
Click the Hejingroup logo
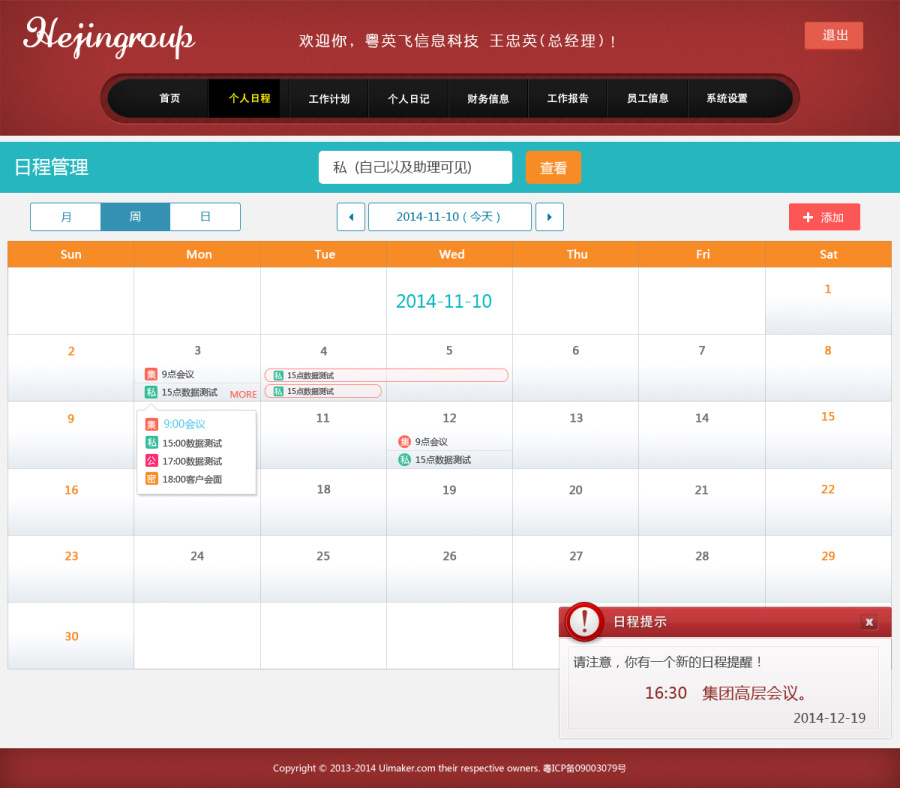point(109,38)
